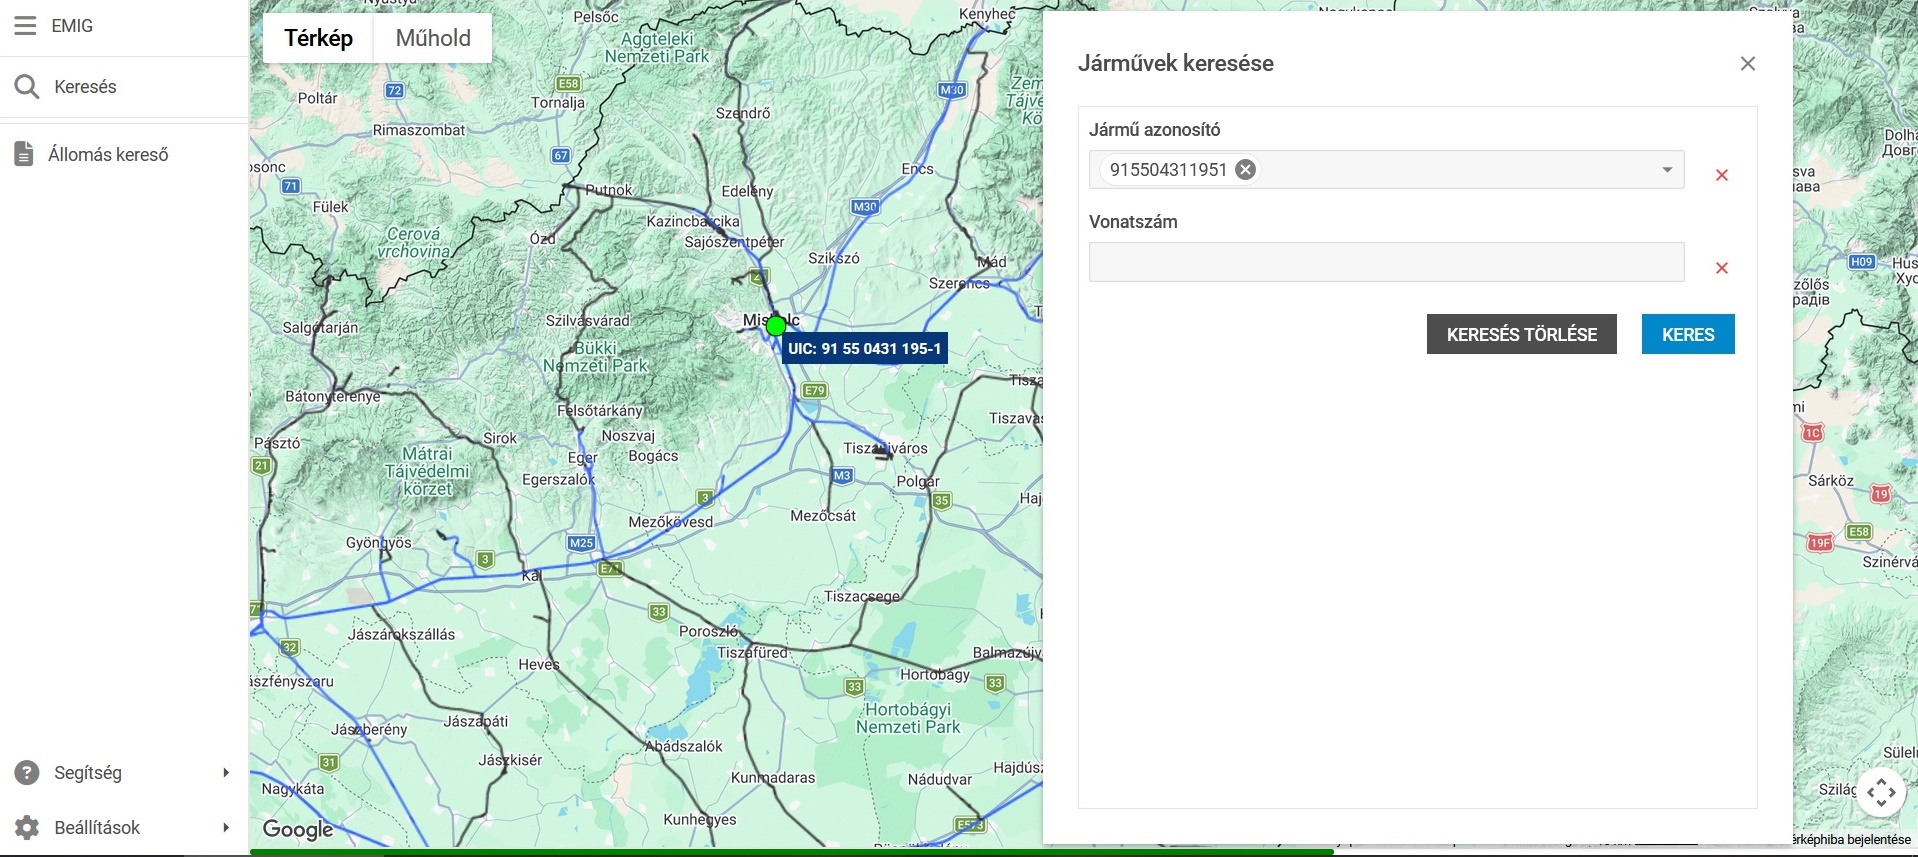Image resolution: width=1918 pixels, height=857 pixels.
Task: Click the Heves label on map
Action: tap(539, 665)
